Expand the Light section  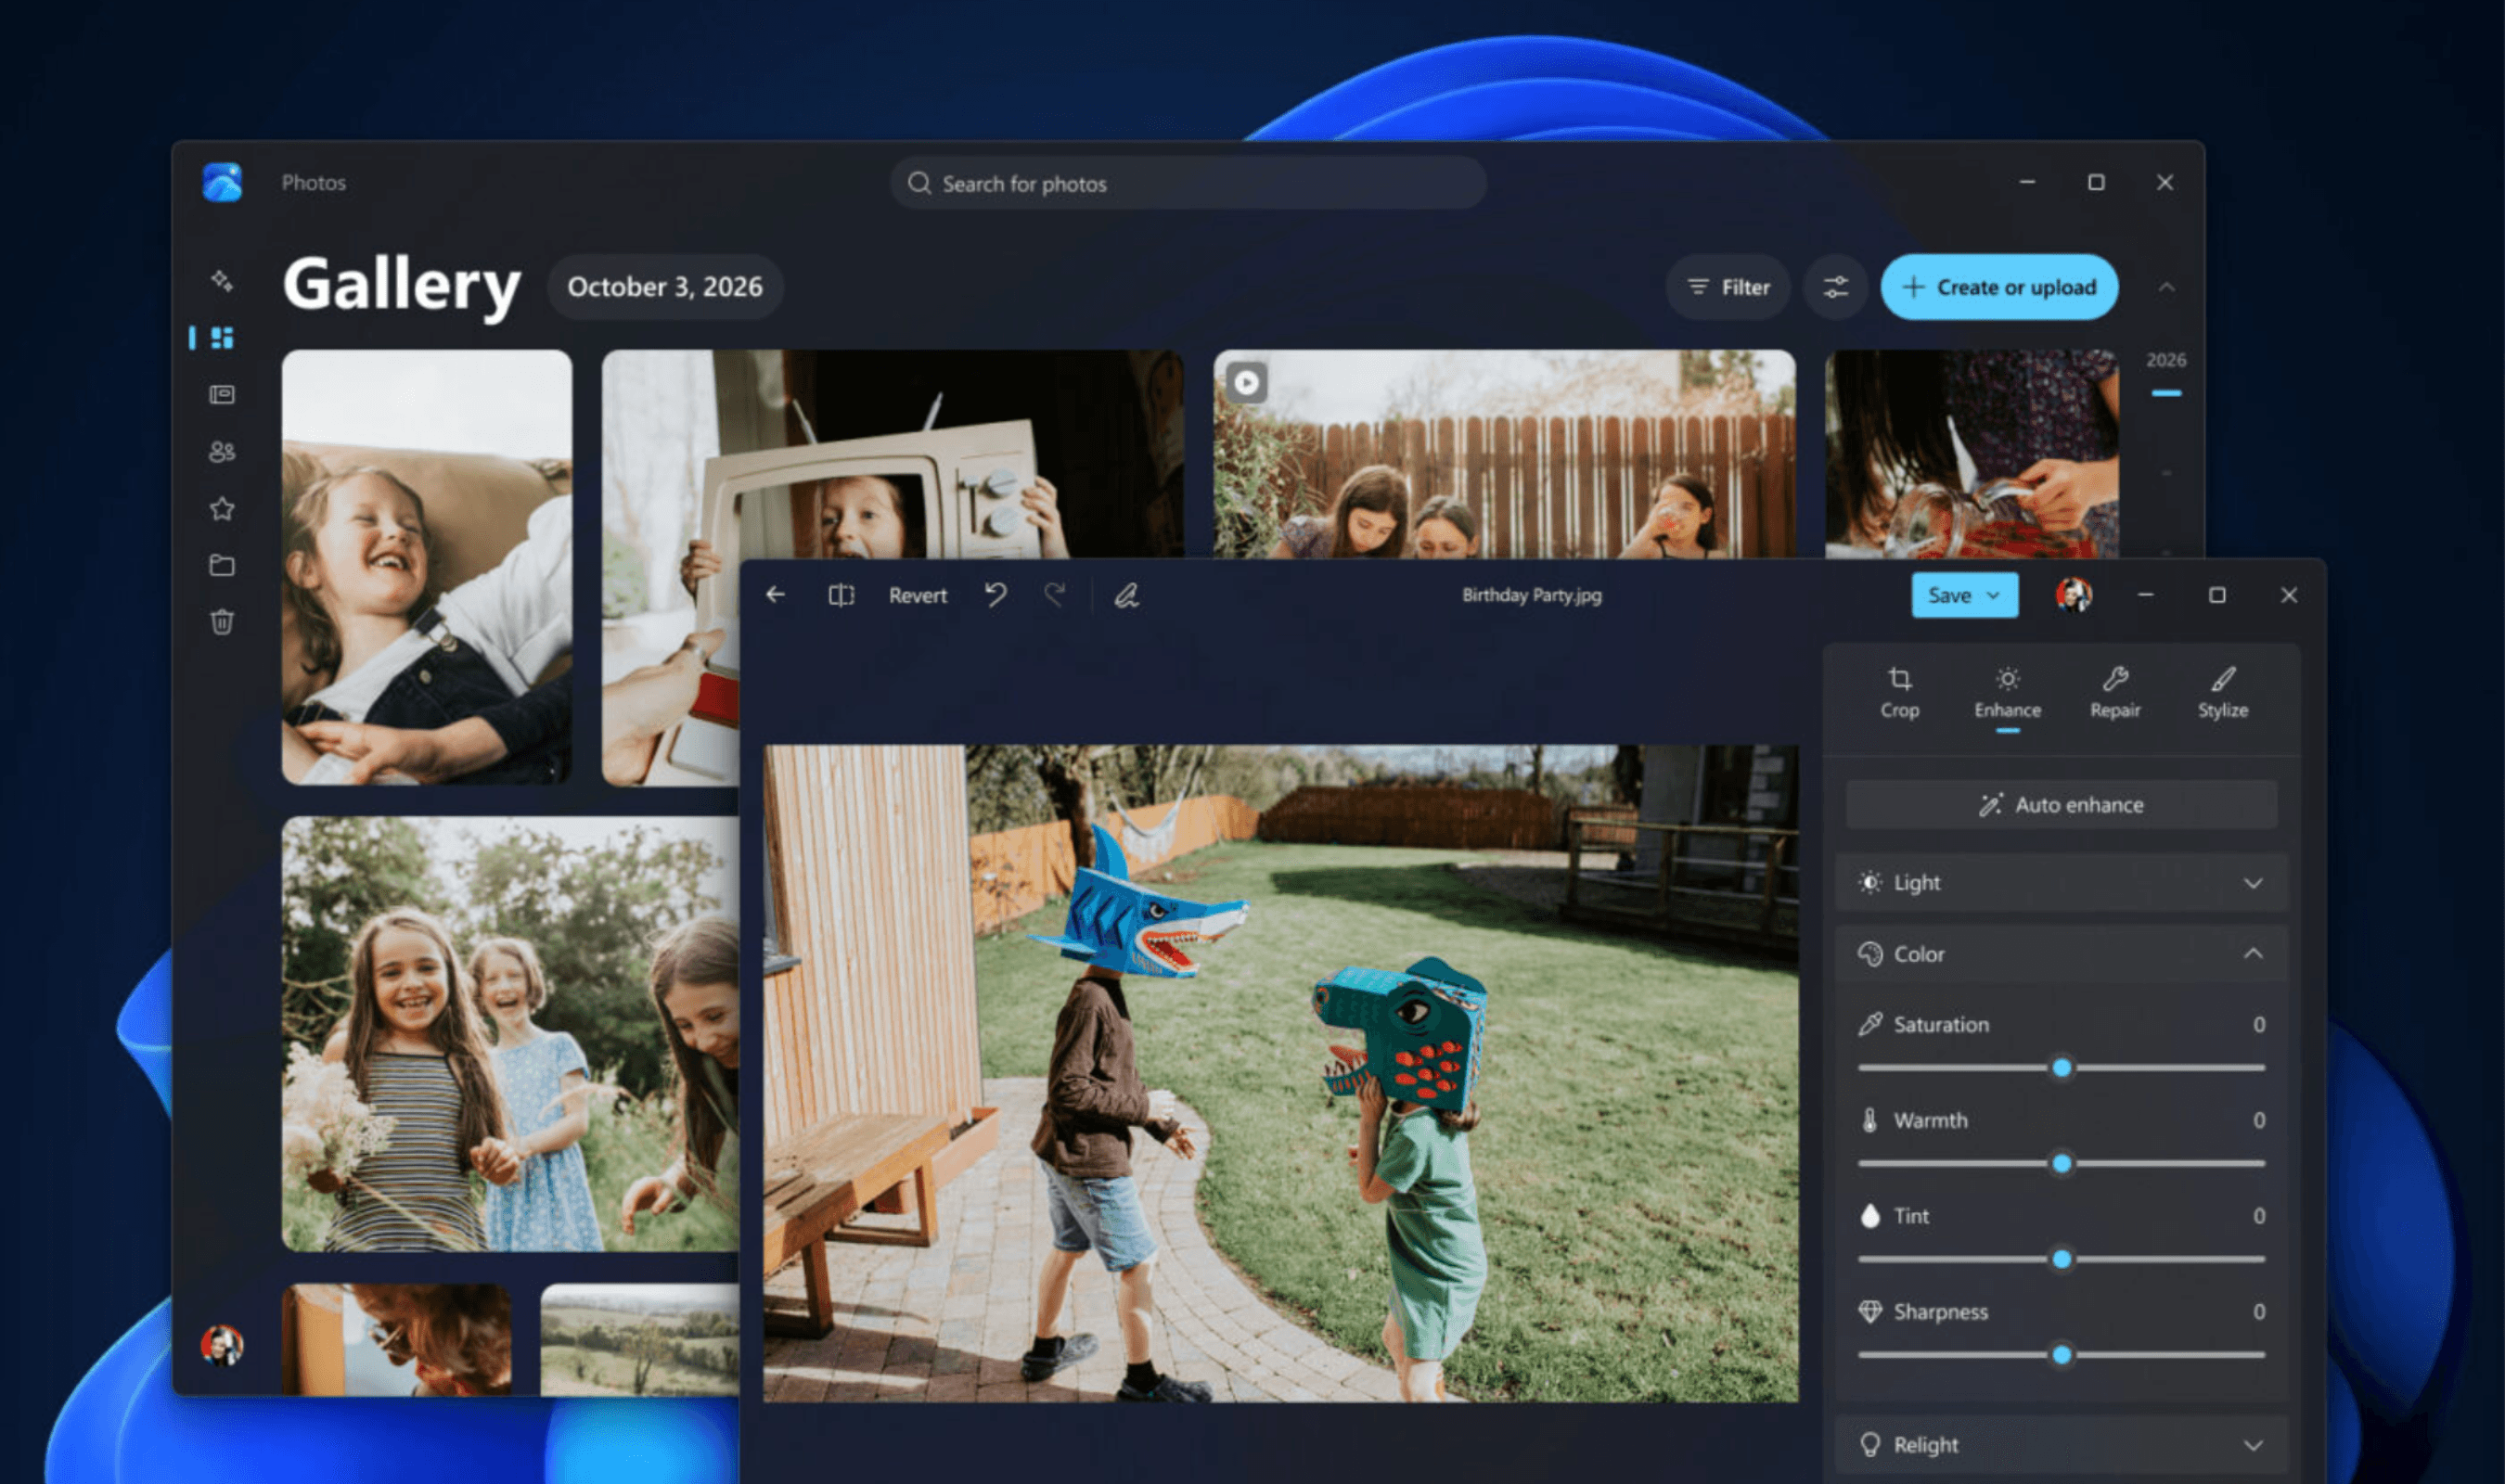coord(2061,883)
